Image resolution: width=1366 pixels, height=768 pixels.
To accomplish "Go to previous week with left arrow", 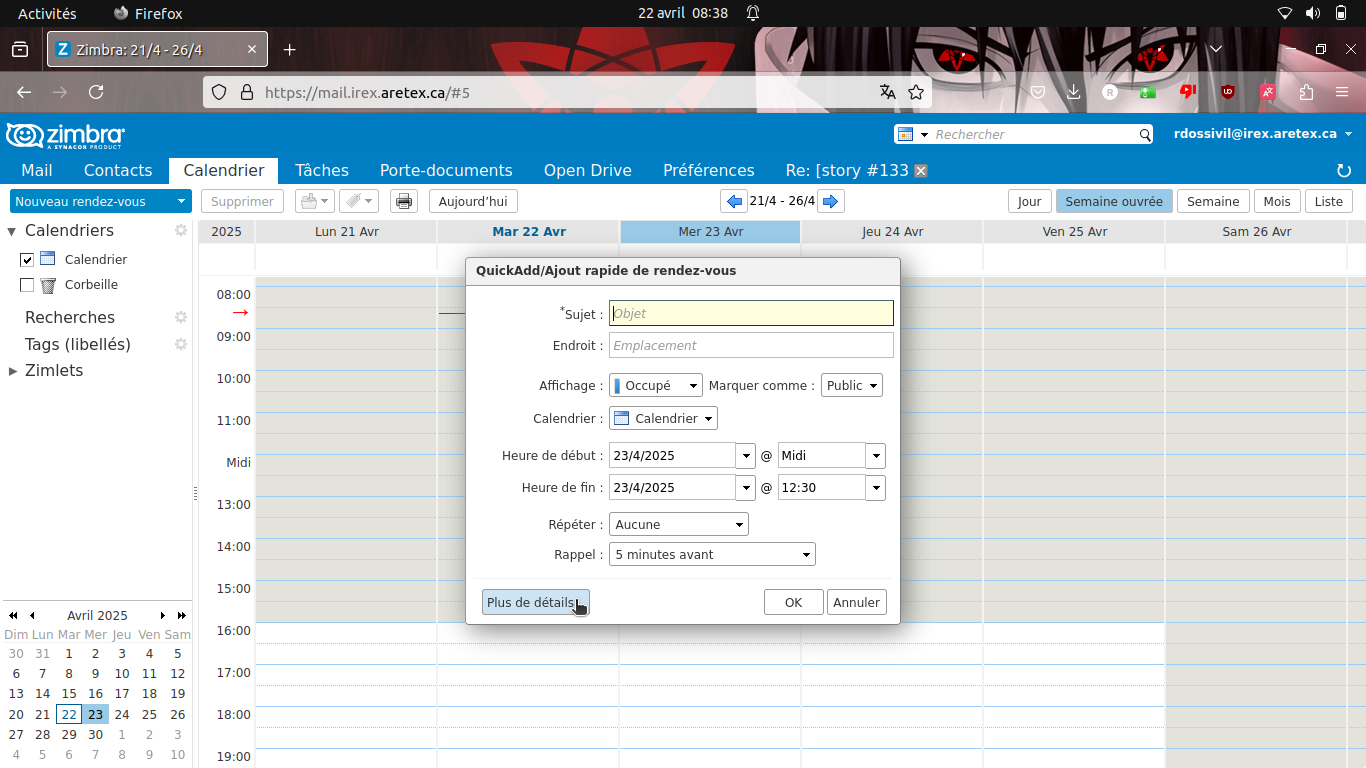I will [735, 201].
